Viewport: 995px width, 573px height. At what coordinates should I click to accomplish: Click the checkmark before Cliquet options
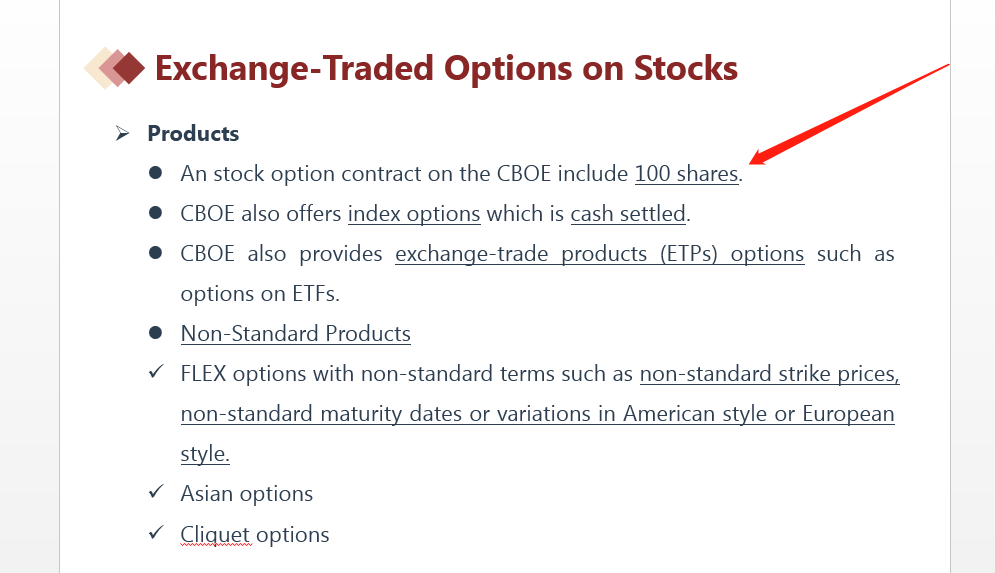point(155,533)
